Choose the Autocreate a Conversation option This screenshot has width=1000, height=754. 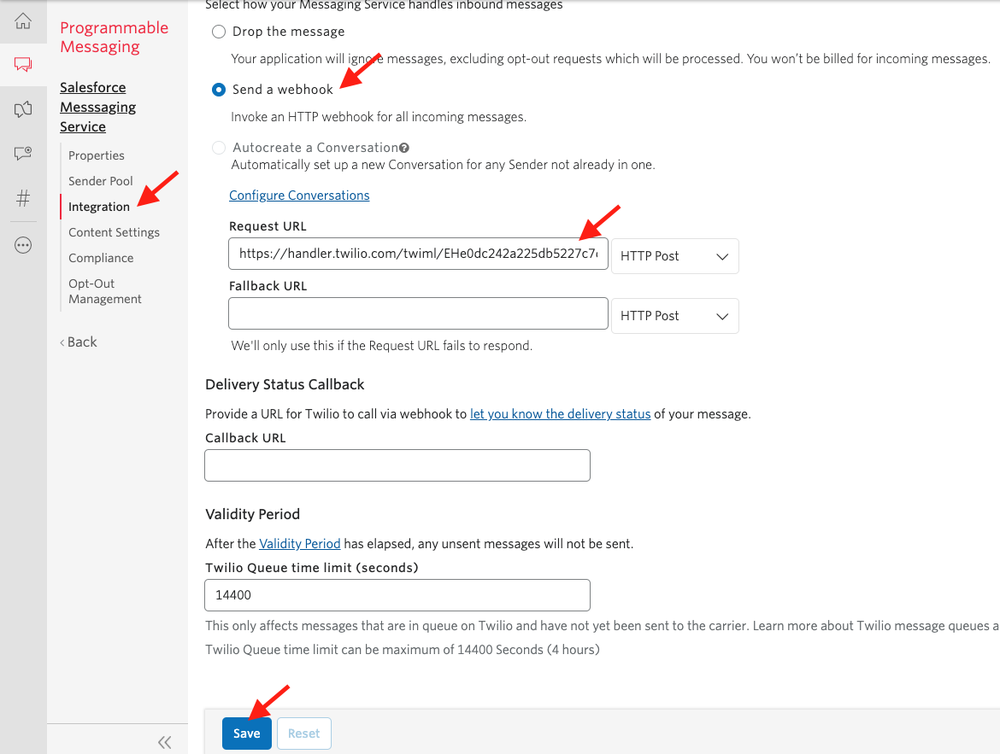tap(218, 147)
